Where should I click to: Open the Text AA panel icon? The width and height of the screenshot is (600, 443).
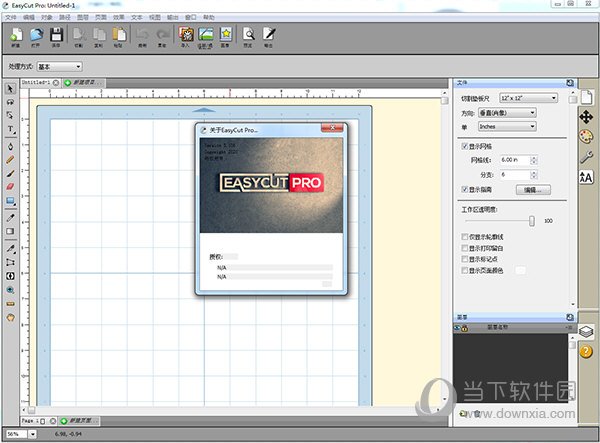tap(586, 177)
